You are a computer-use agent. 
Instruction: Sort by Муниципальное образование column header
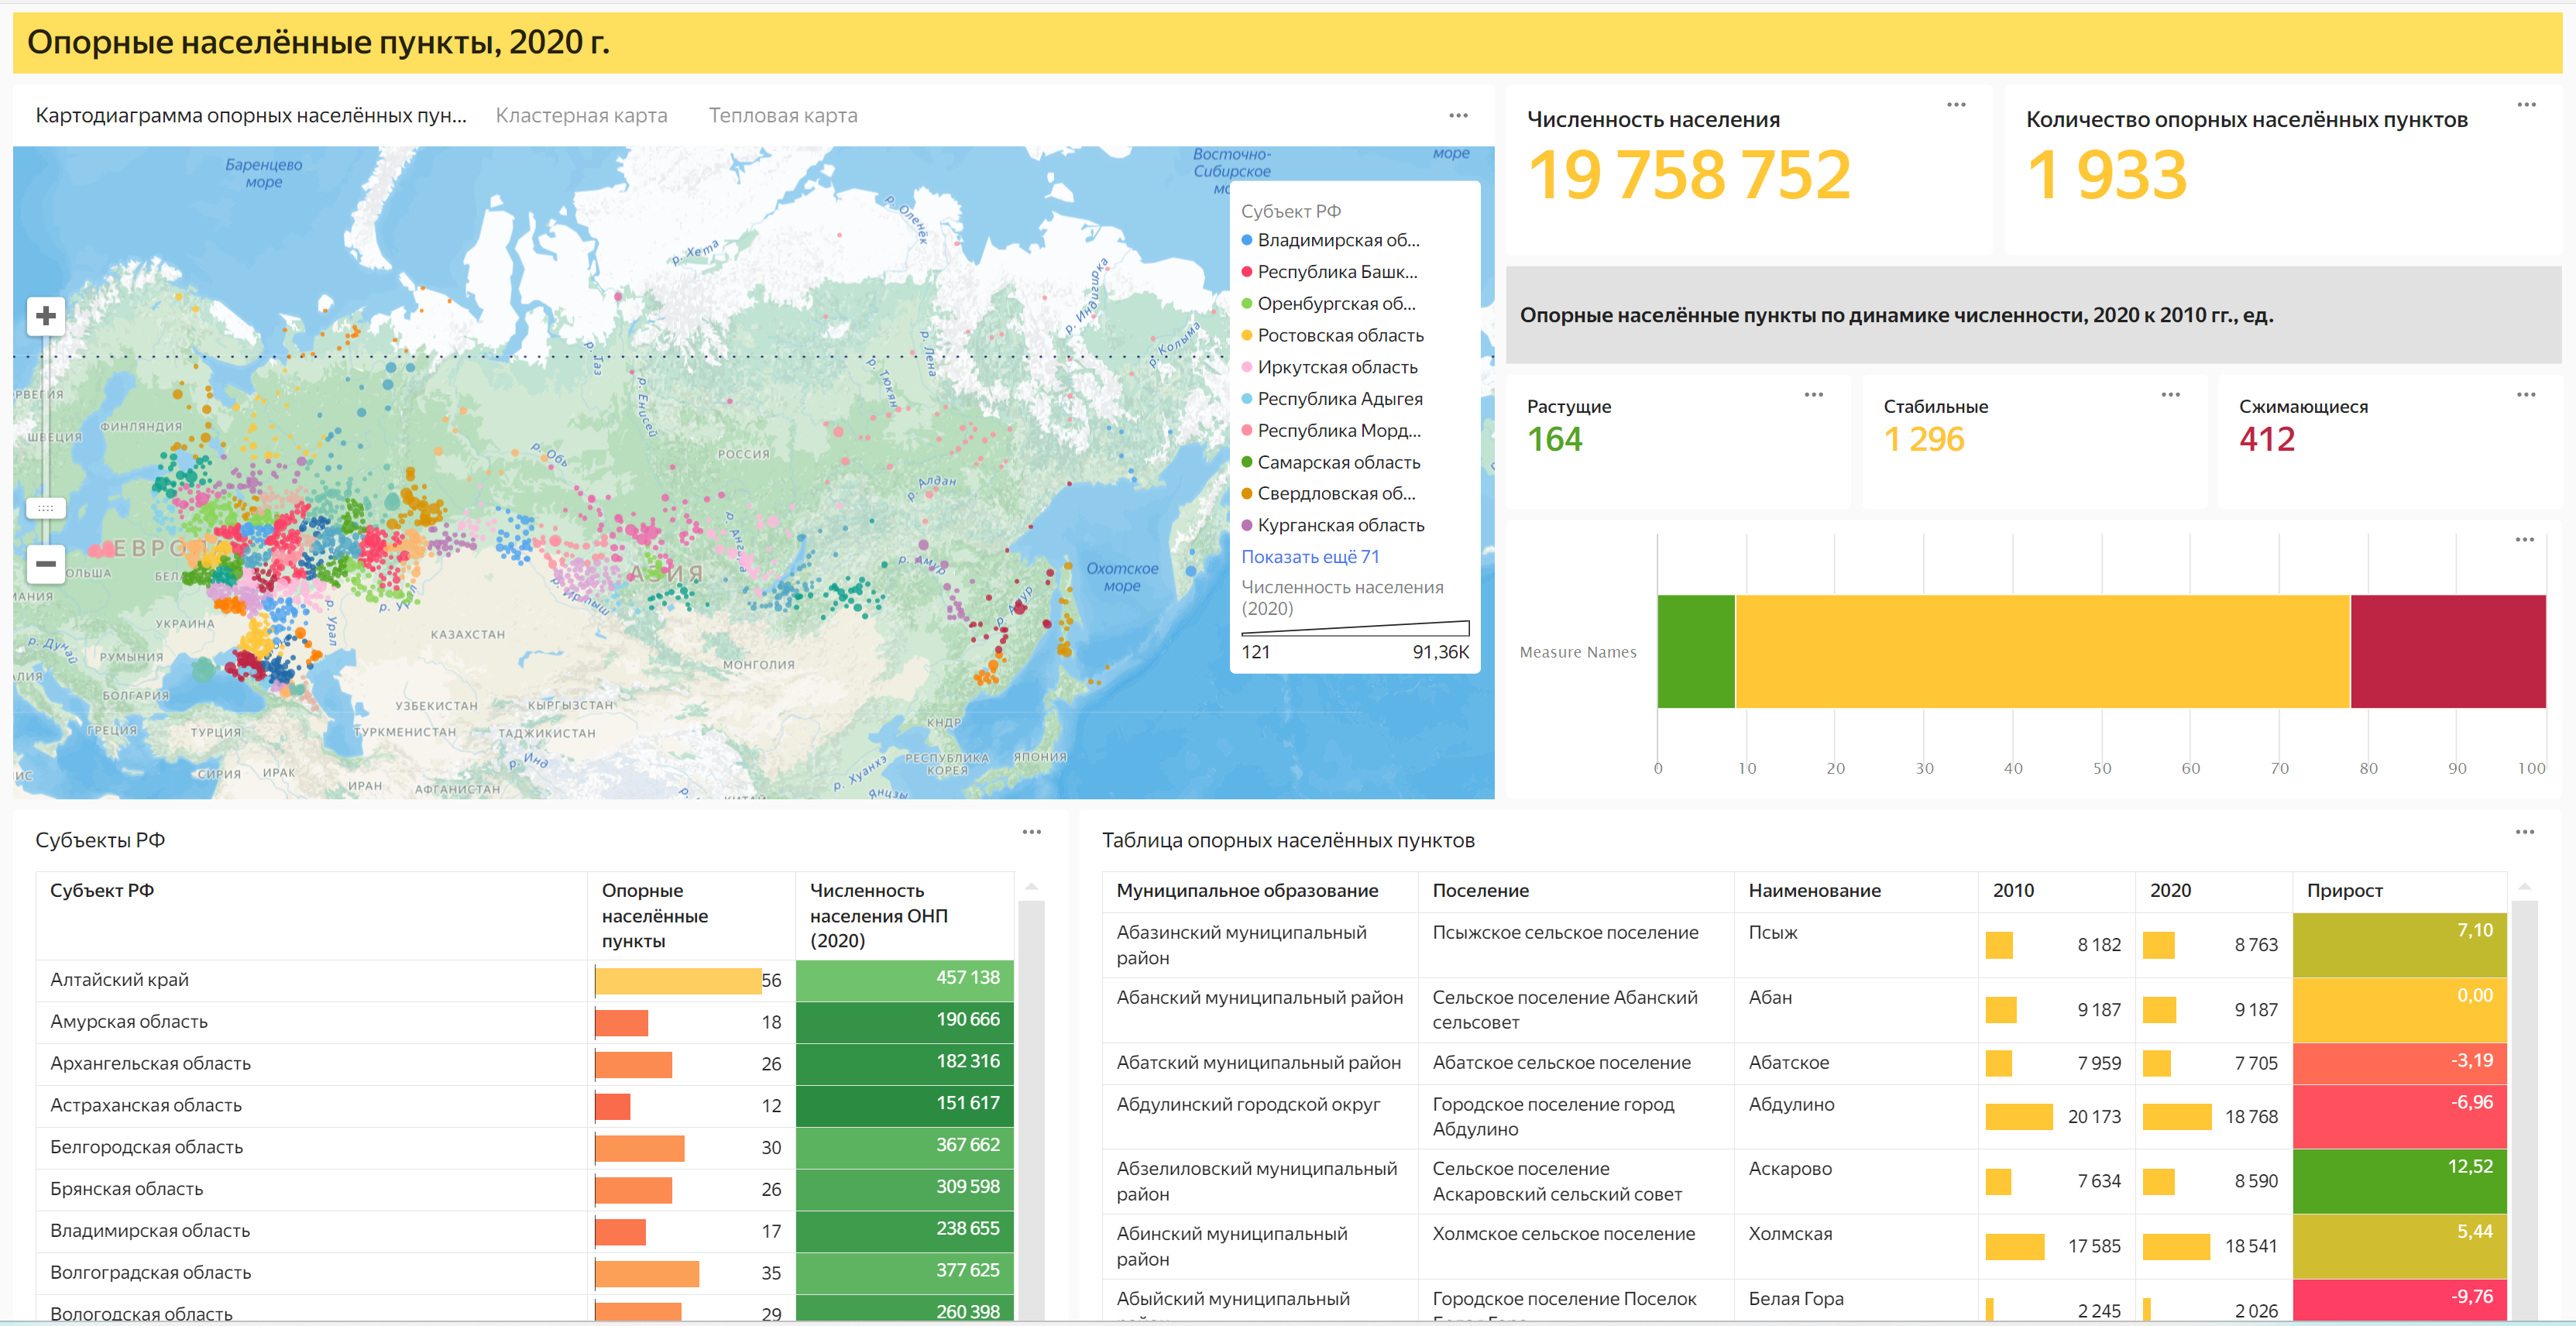[x=1260, y=891]
